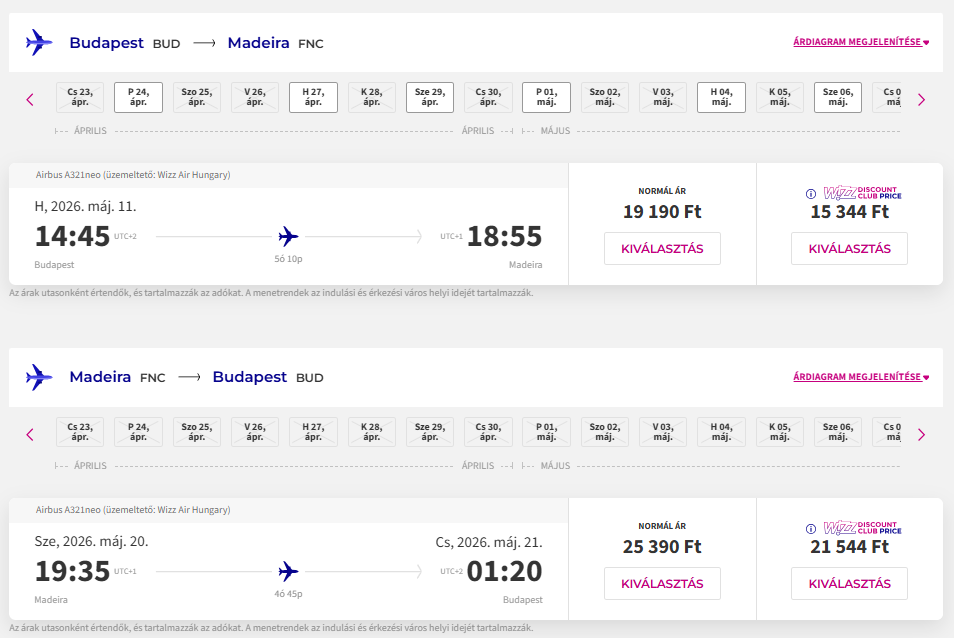This screenshot has width=954, height=638.
Task: Choose outbound date Sze 29, ápr.
Action: pyautogui.click(x=429, y=98)
